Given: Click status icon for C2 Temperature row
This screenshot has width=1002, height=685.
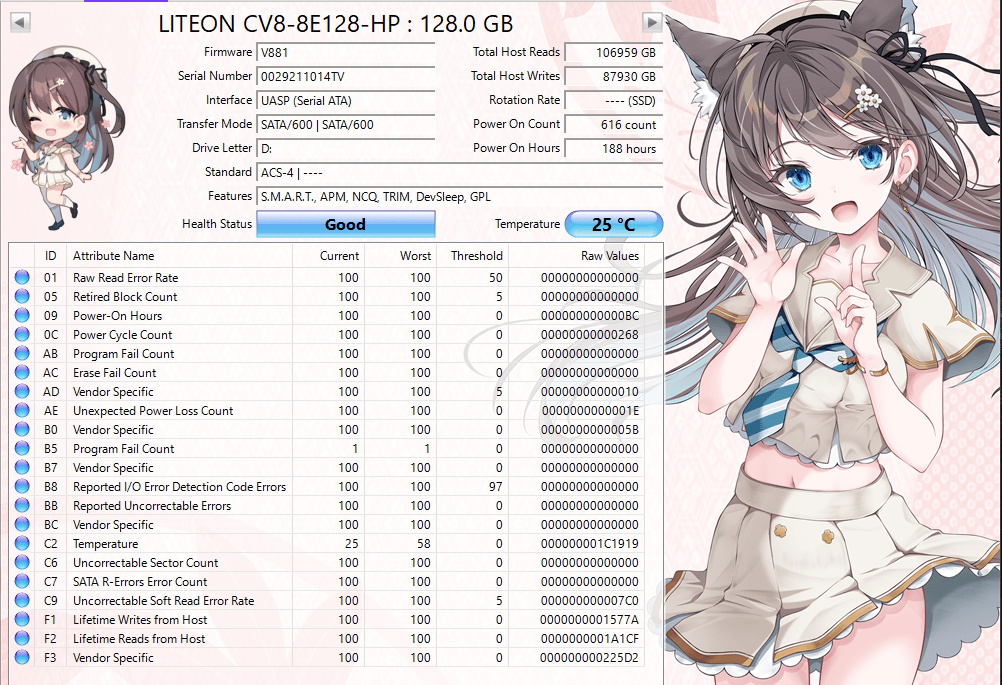Looking at the screenshot, I should click(x=22, y=544).
